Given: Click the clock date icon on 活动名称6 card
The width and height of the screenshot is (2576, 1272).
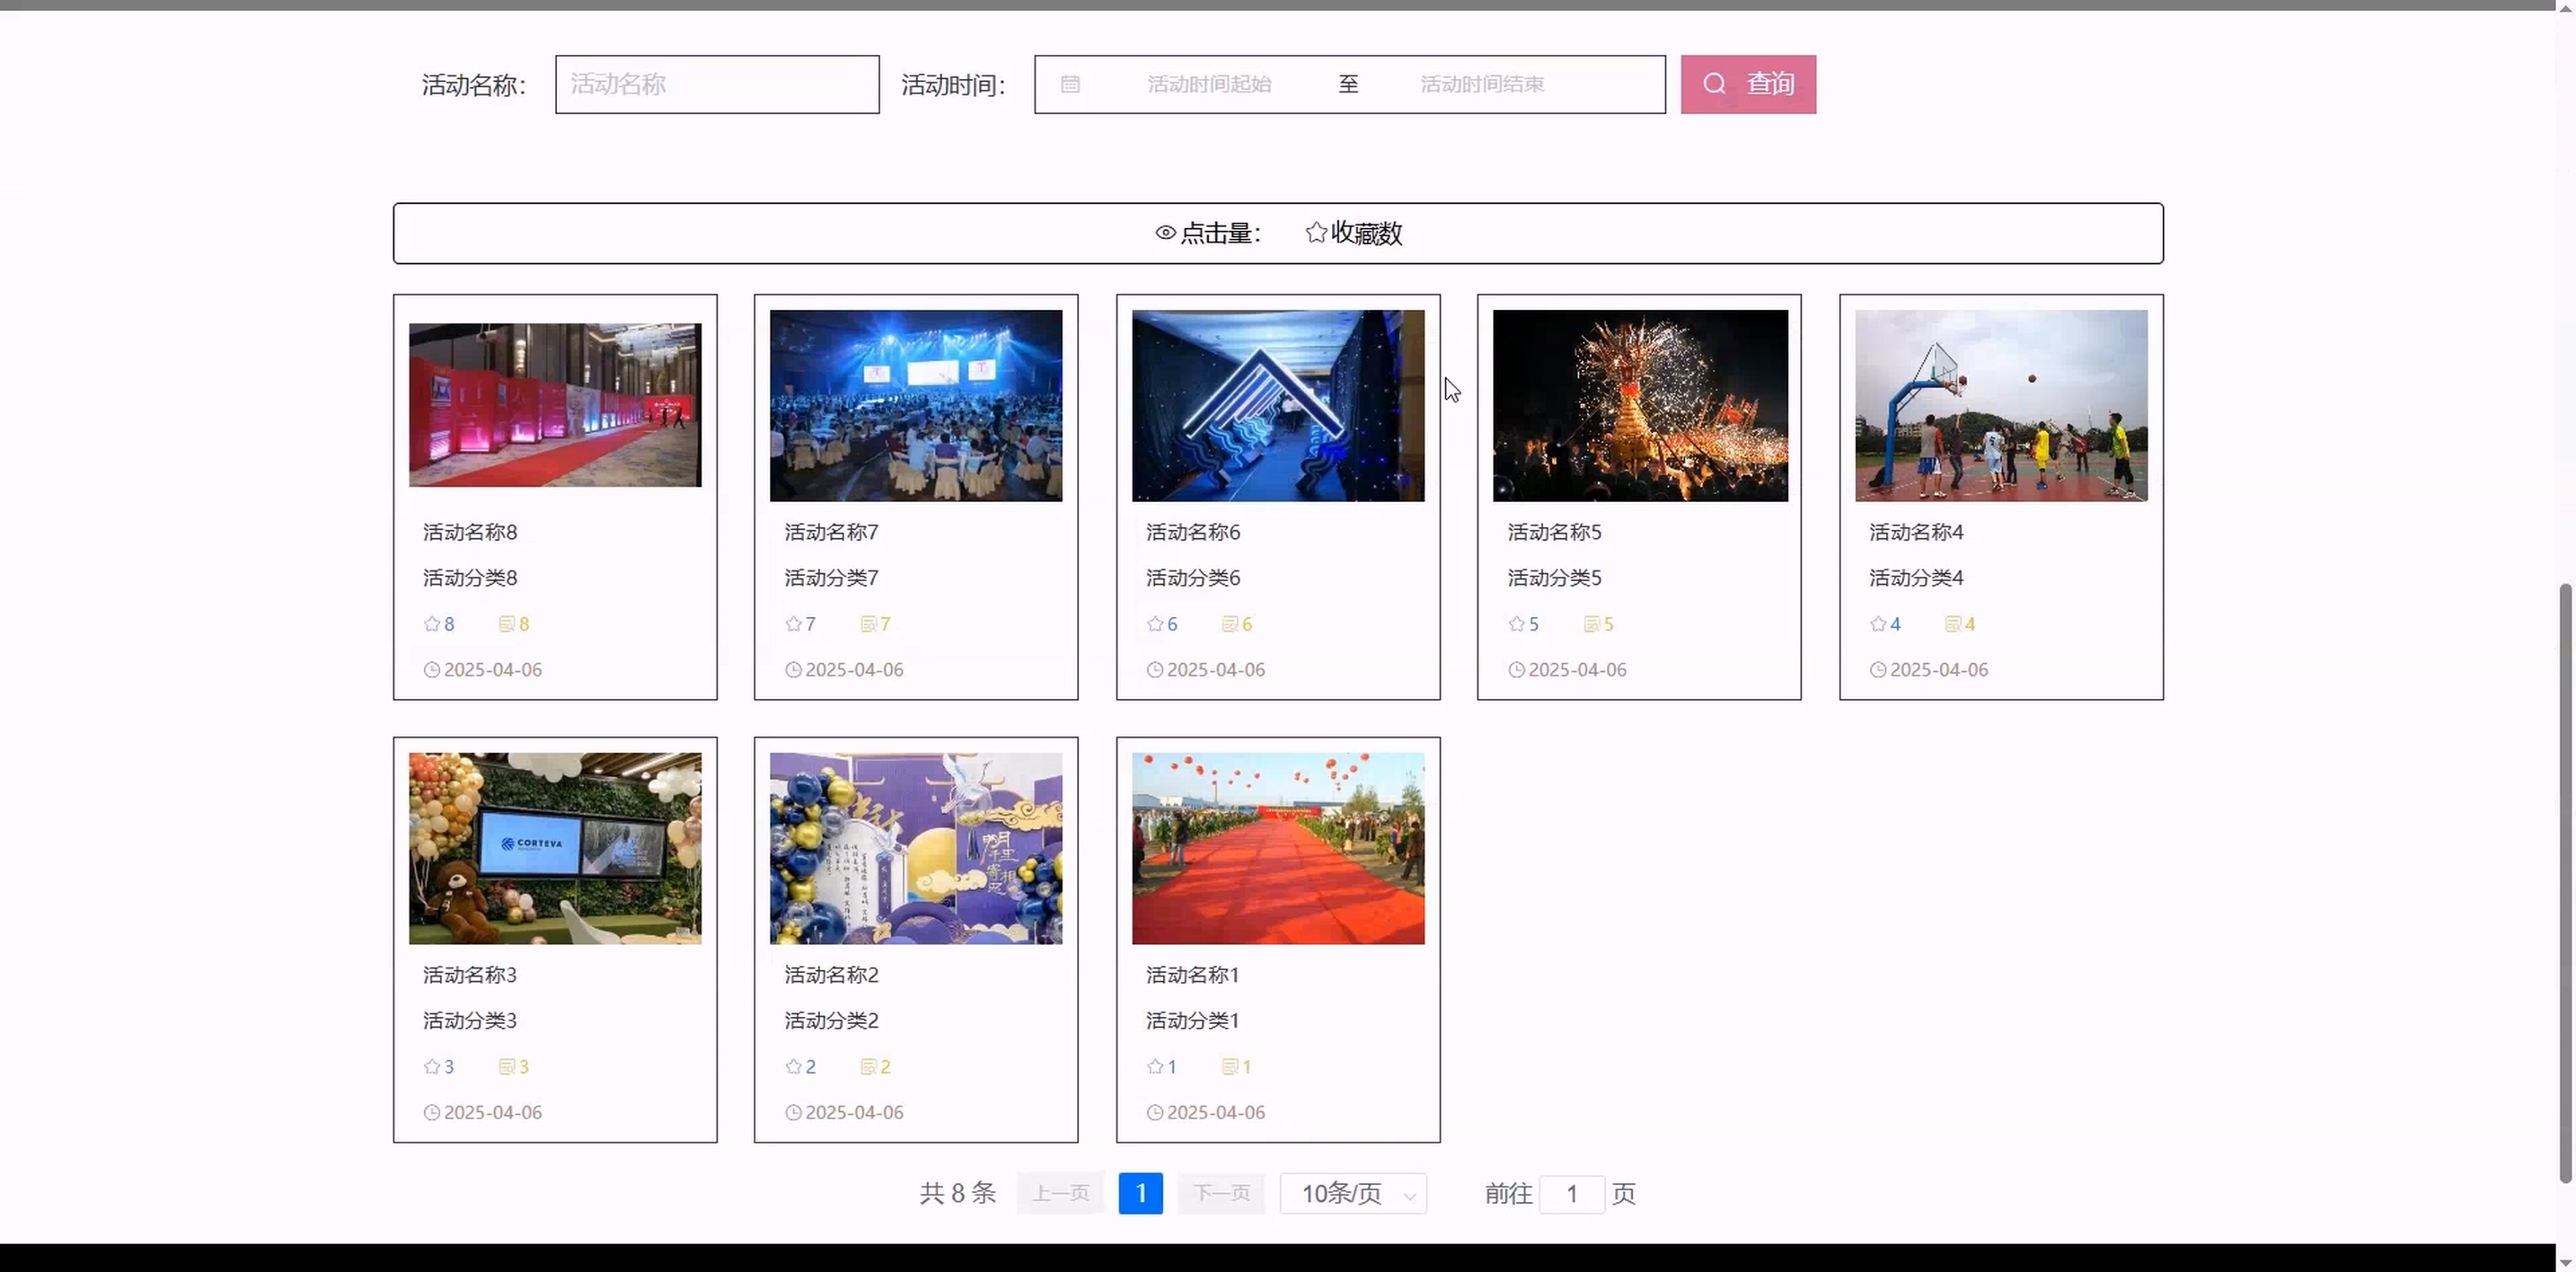Looking at the screenshot, I should 1154,670.
